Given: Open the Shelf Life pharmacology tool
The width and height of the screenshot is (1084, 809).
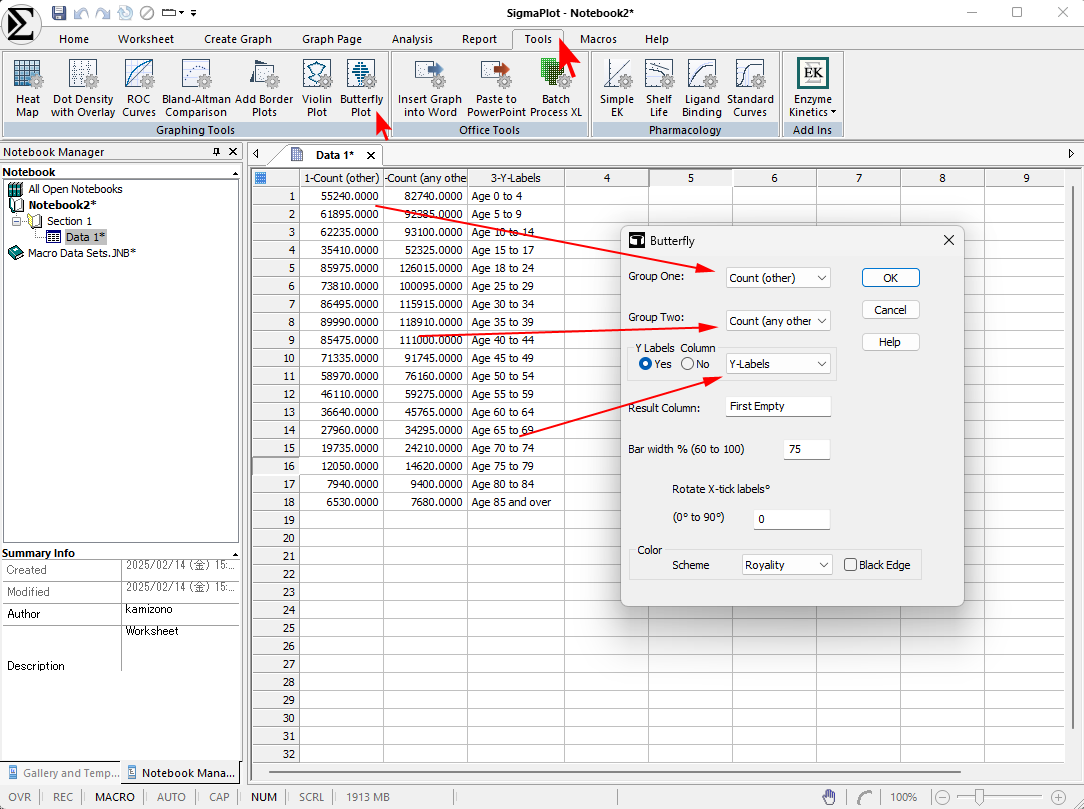Looking at the screenshot, I should coord(659,88).
